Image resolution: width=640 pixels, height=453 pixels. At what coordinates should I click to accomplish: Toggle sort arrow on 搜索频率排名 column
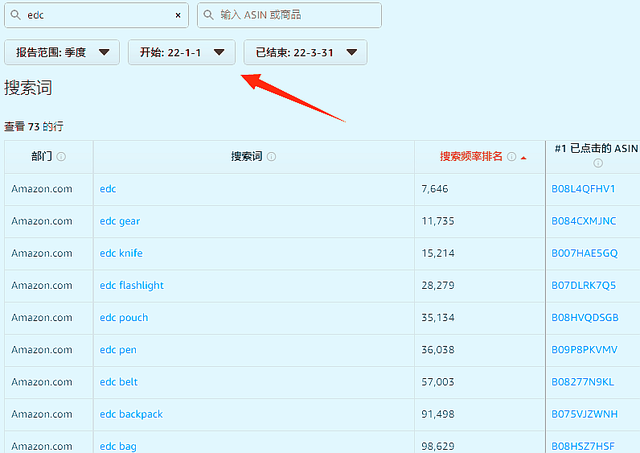(524, 158)
